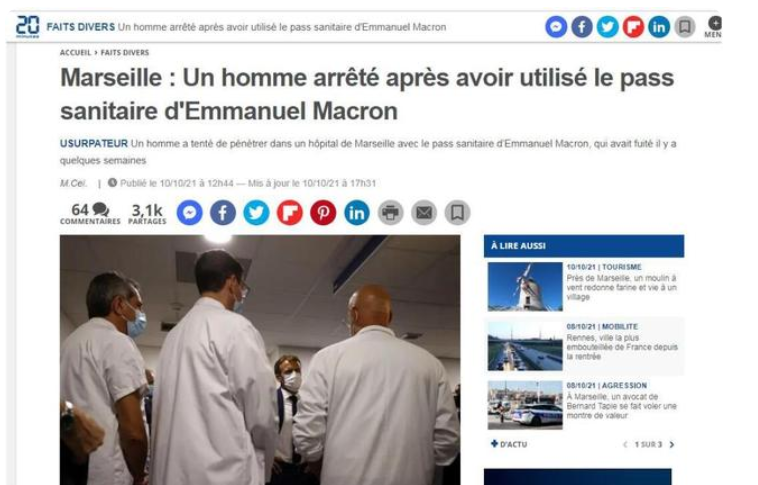758x485 pixels.
Task: Print the article with printer icon
Action: click(x=391, y=213)
